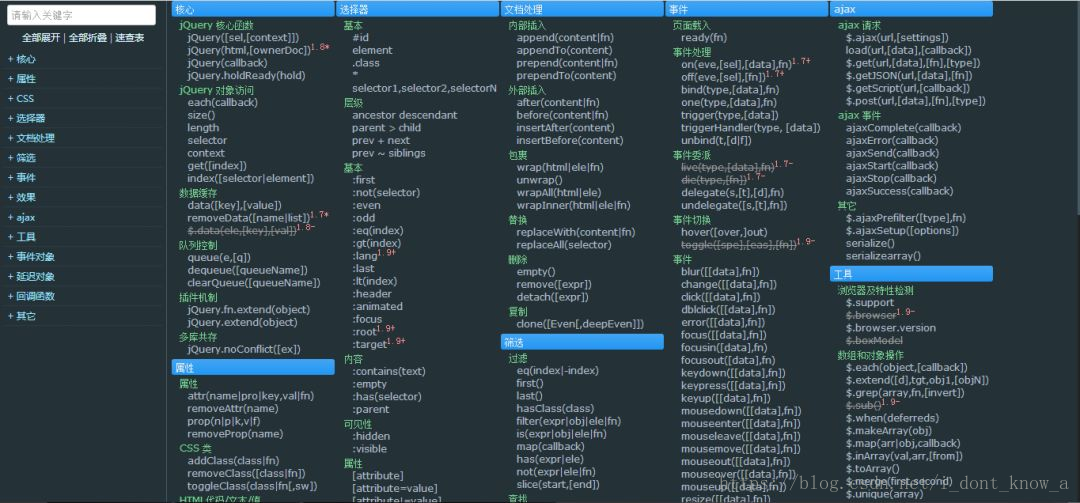Open the :animated selector entry
This screenshot has height=503, width=1080.
click(377, 307)
